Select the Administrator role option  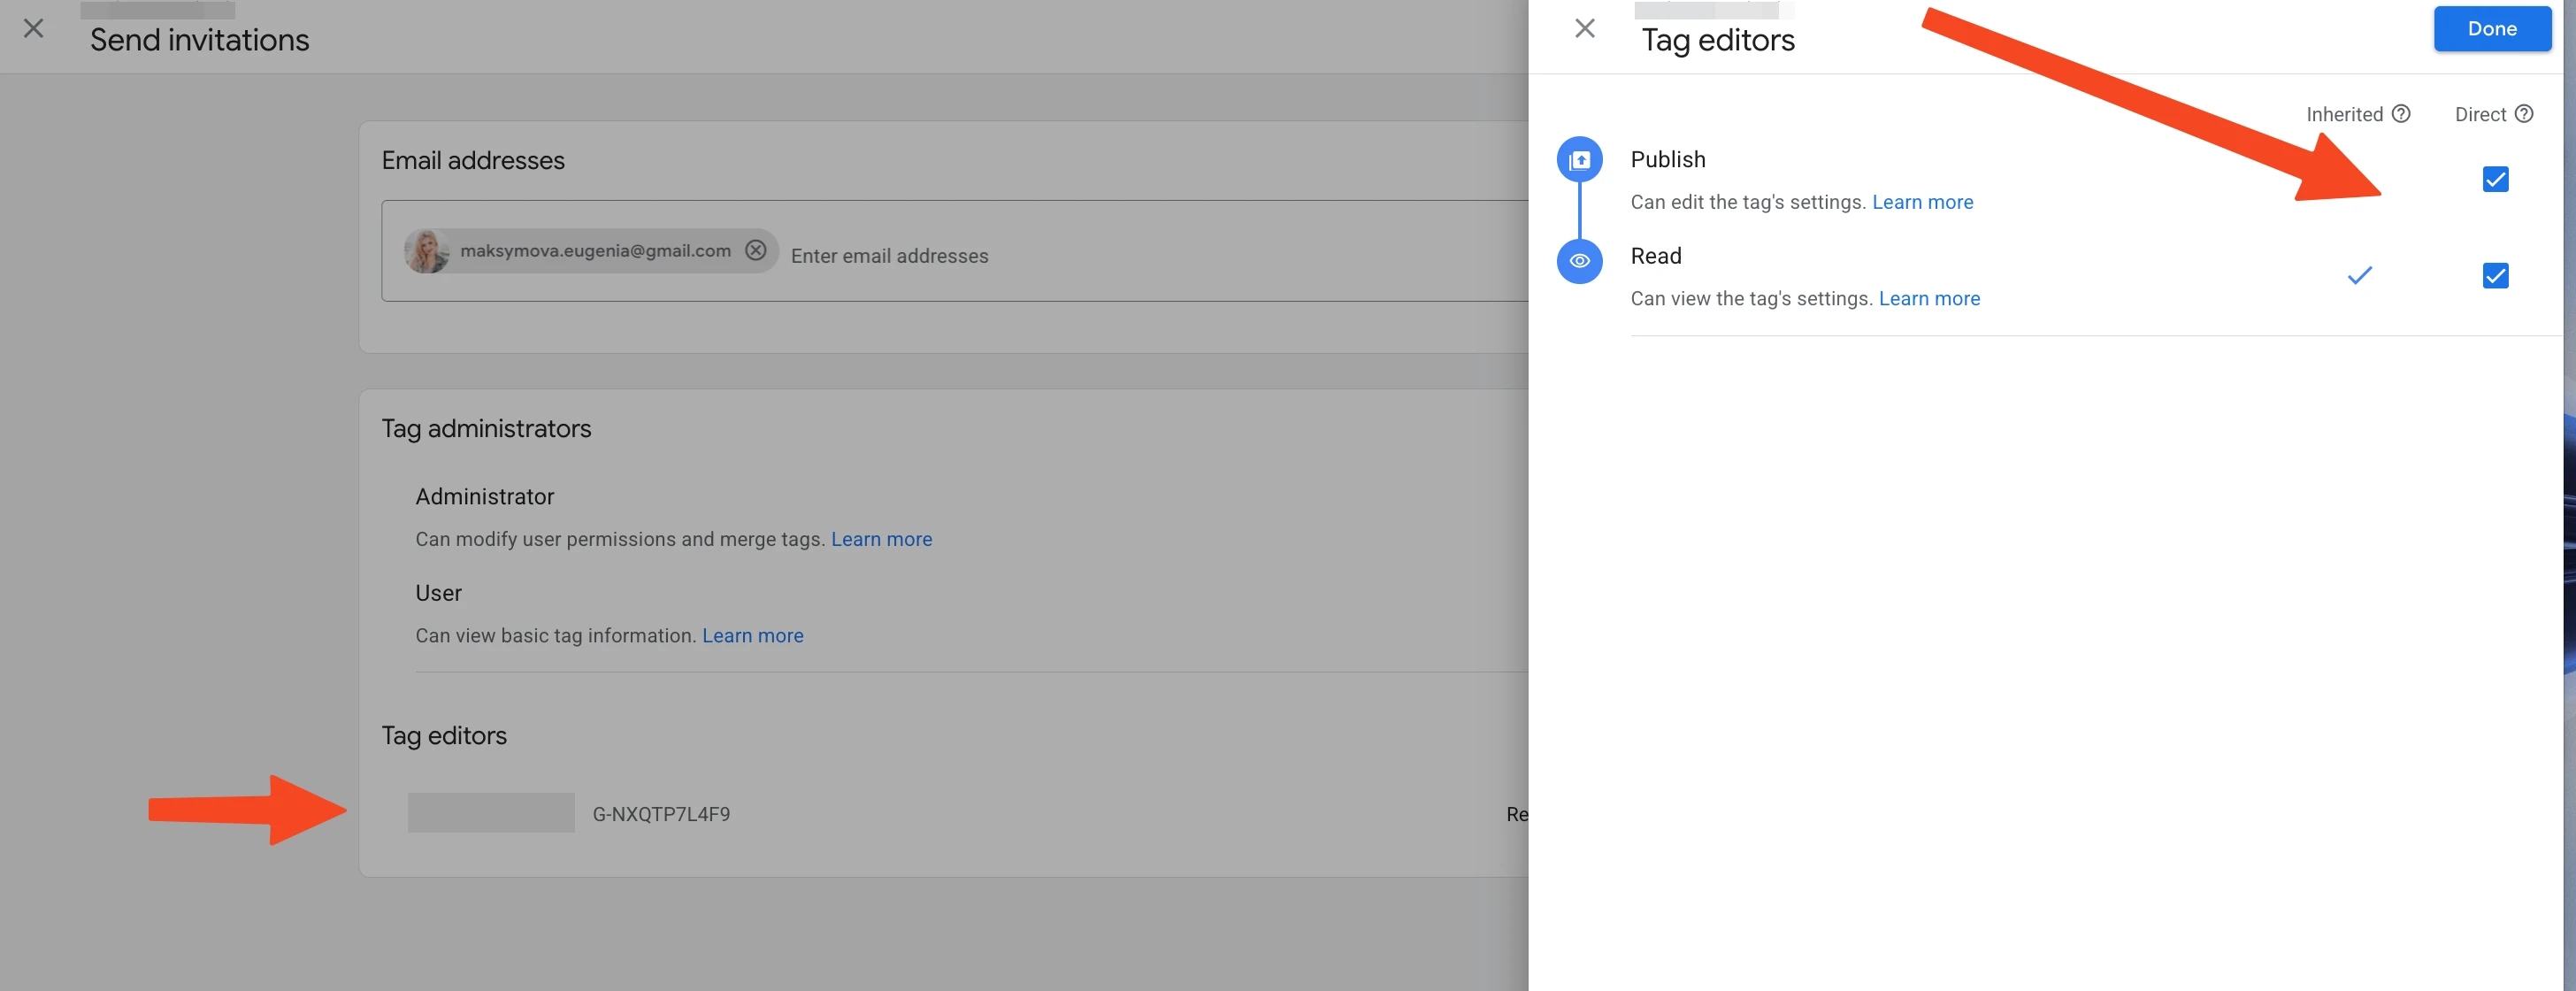[x=485, y=497]
